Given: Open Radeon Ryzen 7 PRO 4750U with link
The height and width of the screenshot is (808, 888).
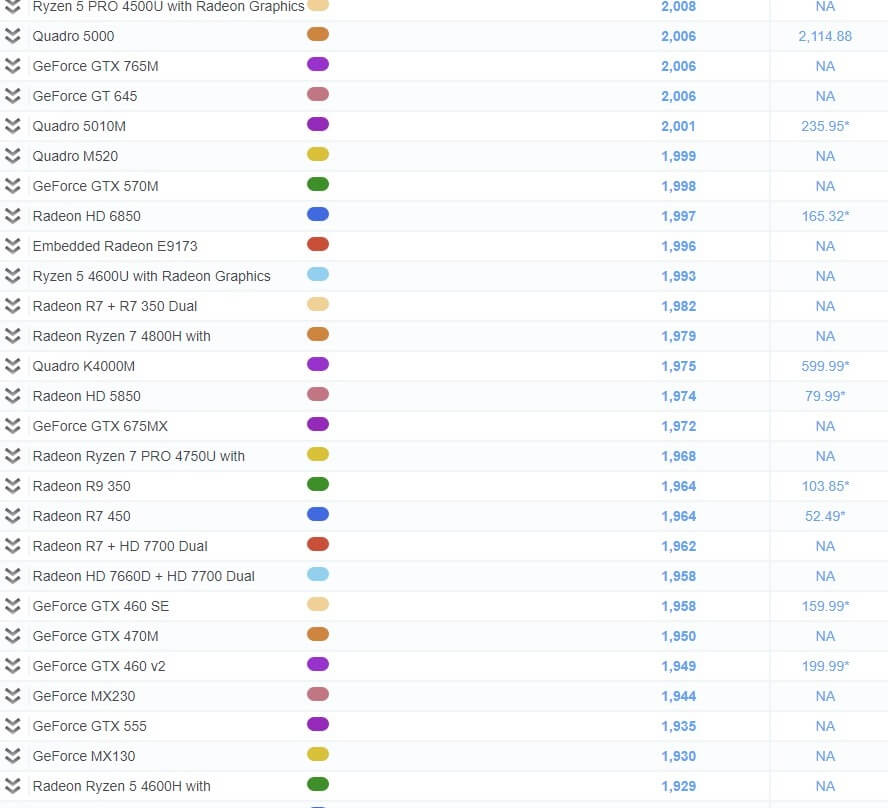Looking at the screenshot, I should (x=138, y=456).
